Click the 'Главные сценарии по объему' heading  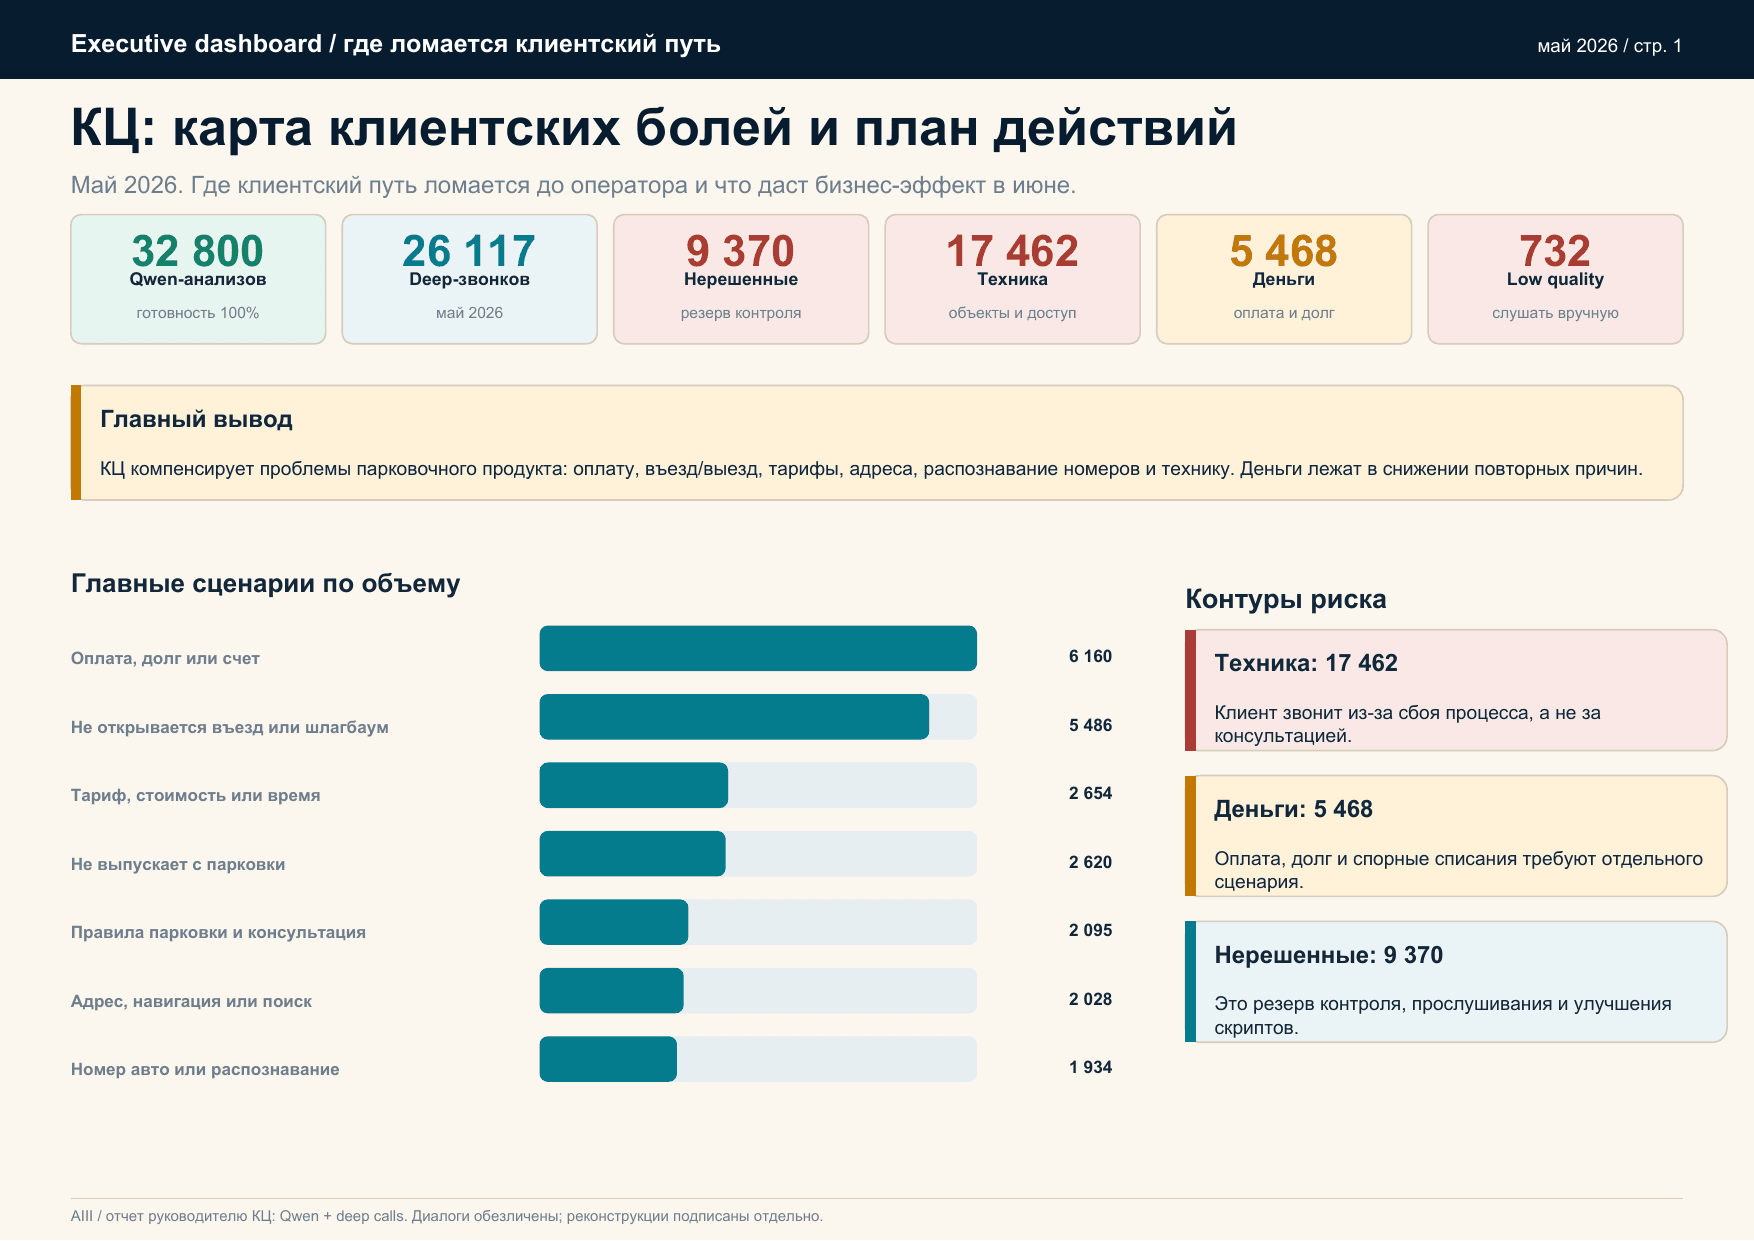[266, 584]
